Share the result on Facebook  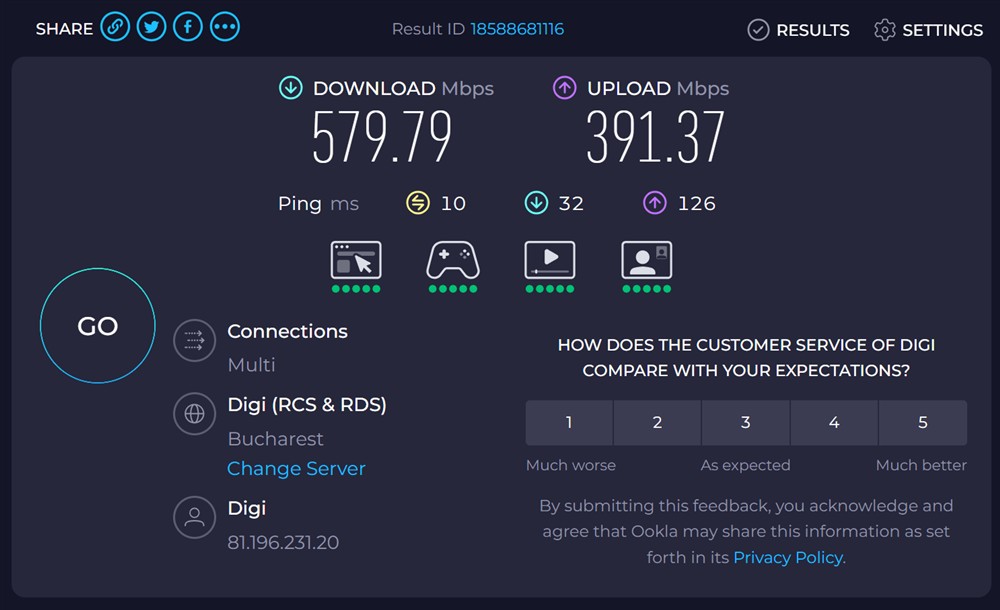[187, 27]
